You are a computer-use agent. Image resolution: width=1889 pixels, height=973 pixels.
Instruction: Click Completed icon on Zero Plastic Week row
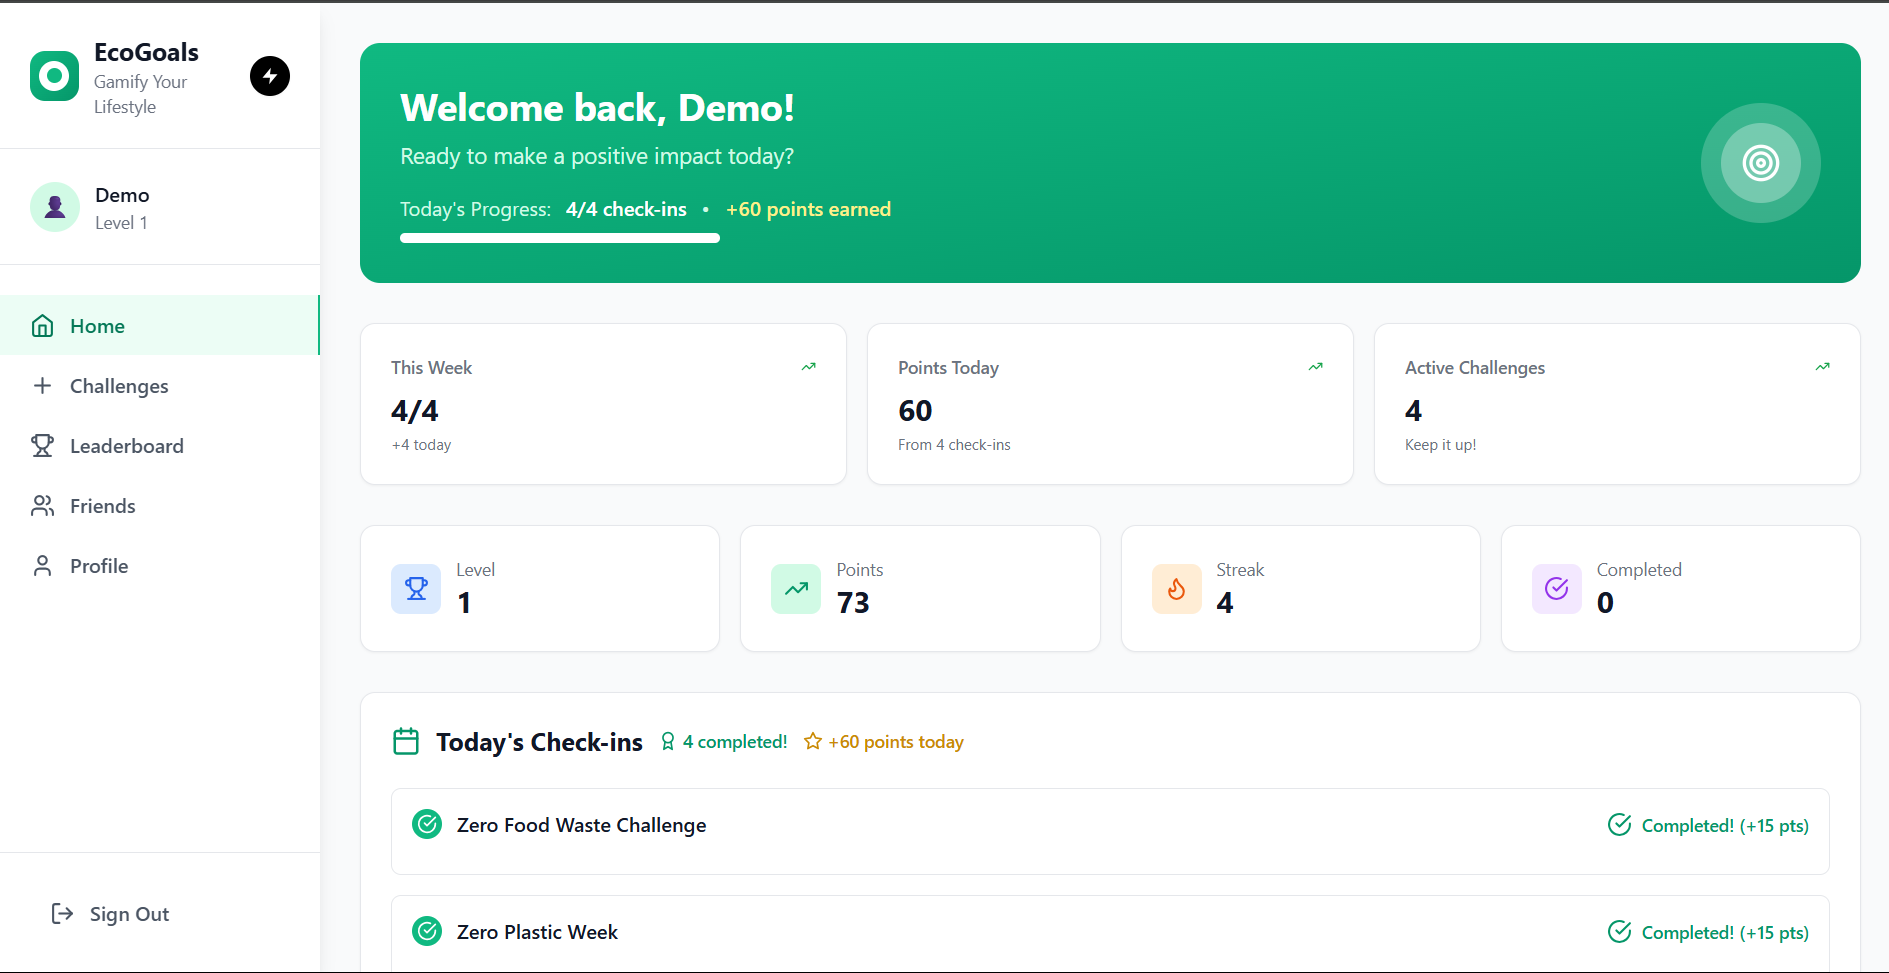(x=1620, y=932)
